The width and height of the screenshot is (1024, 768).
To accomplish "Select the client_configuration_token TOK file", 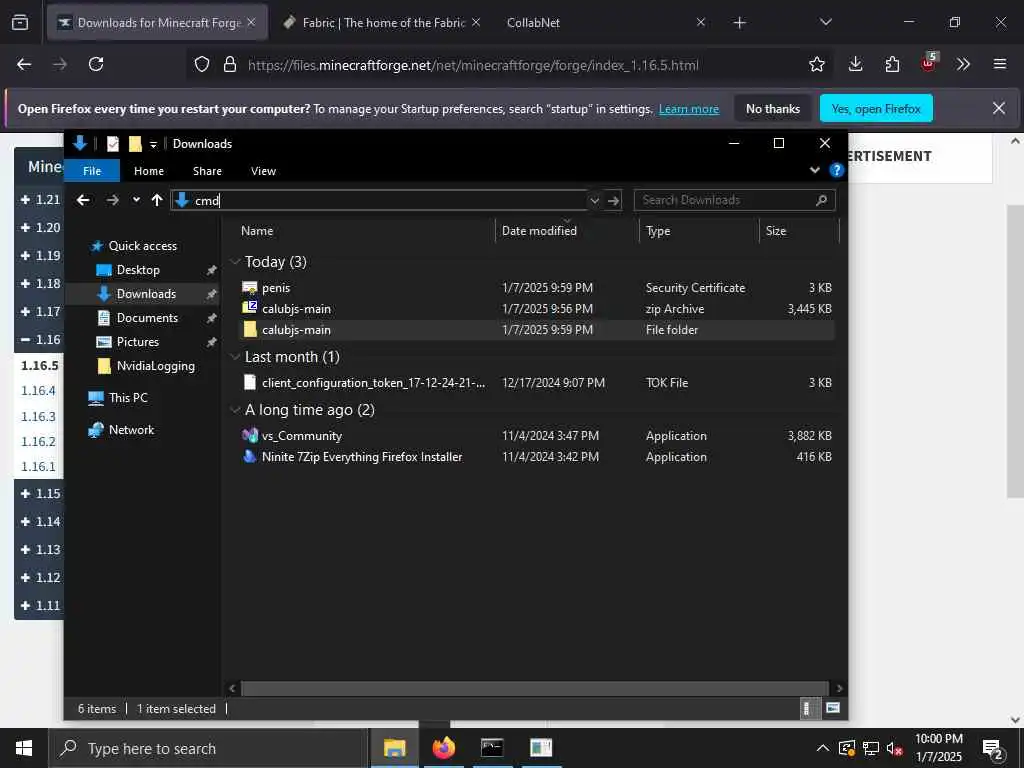I will [537, 383].
